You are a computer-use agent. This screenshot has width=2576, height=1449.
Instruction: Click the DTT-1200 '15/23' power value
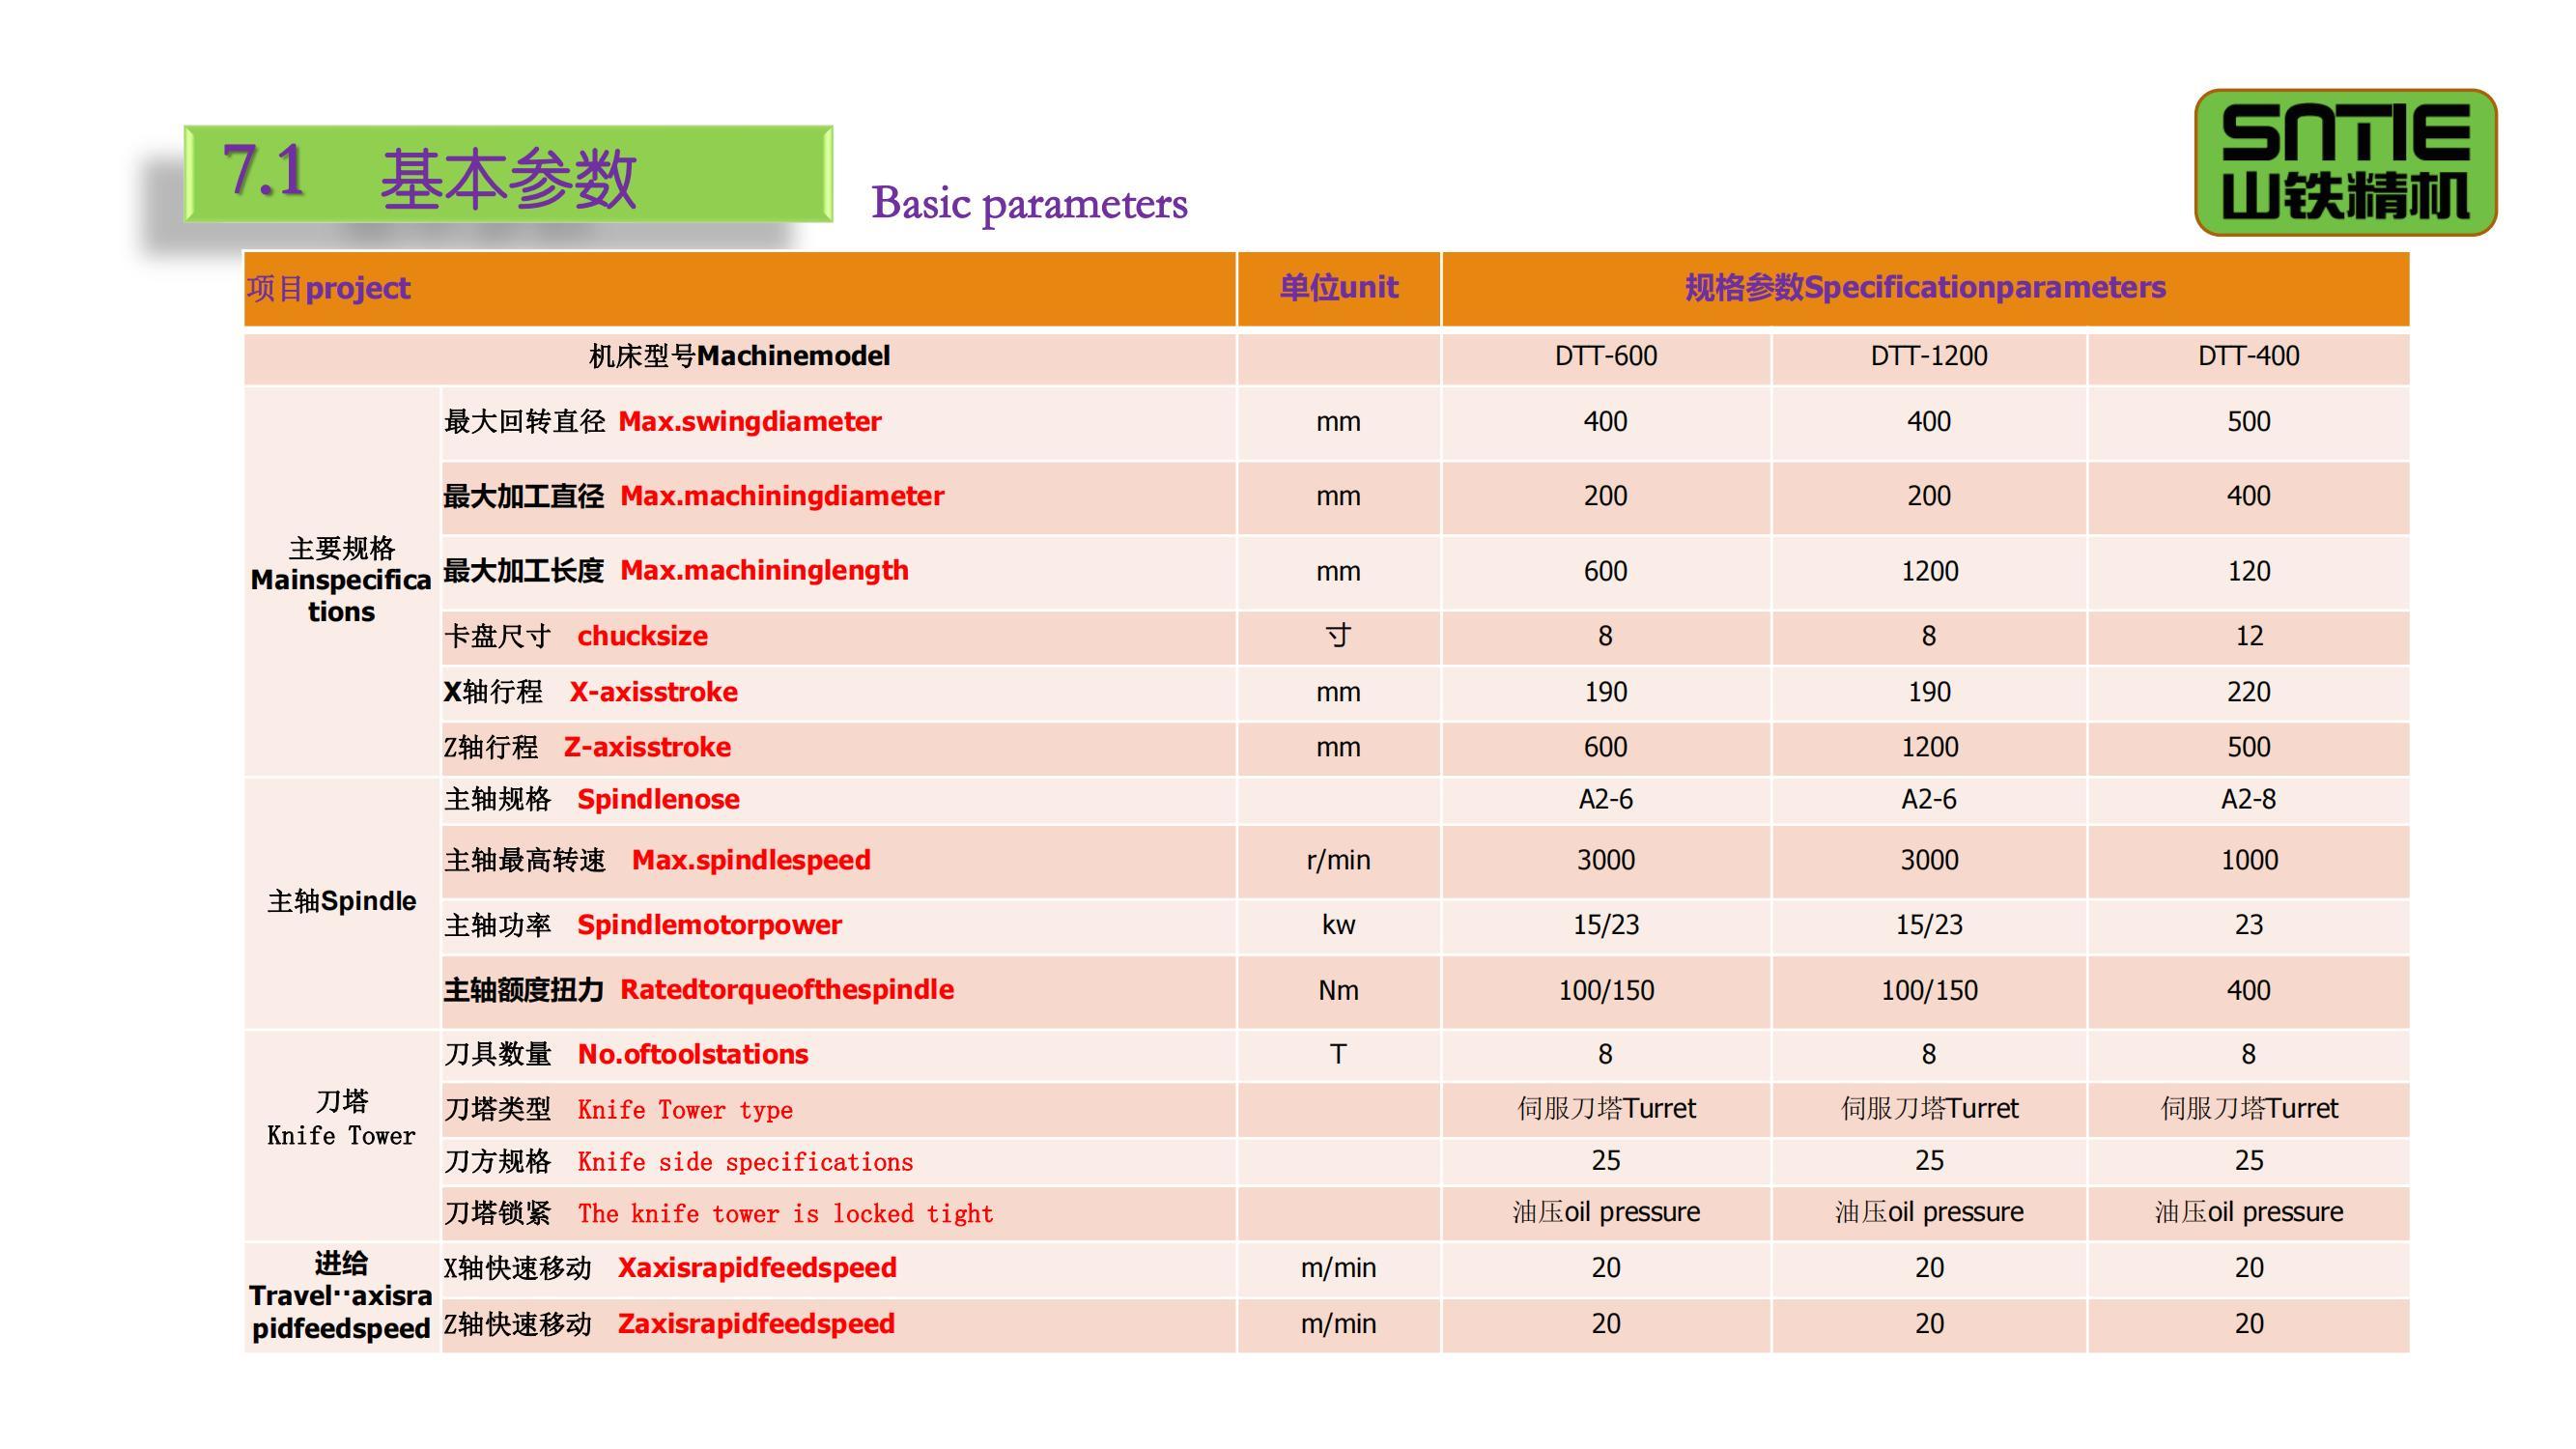[x=1929, y=925]
